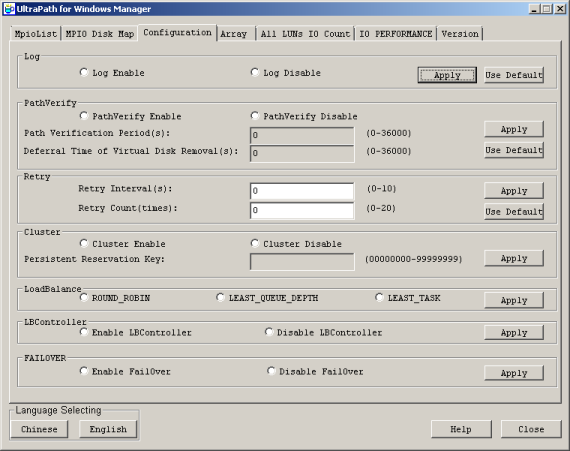This screenshot has width=570, height=451.
Task: Close the window with the title bar X
Action: pos(560,9)
